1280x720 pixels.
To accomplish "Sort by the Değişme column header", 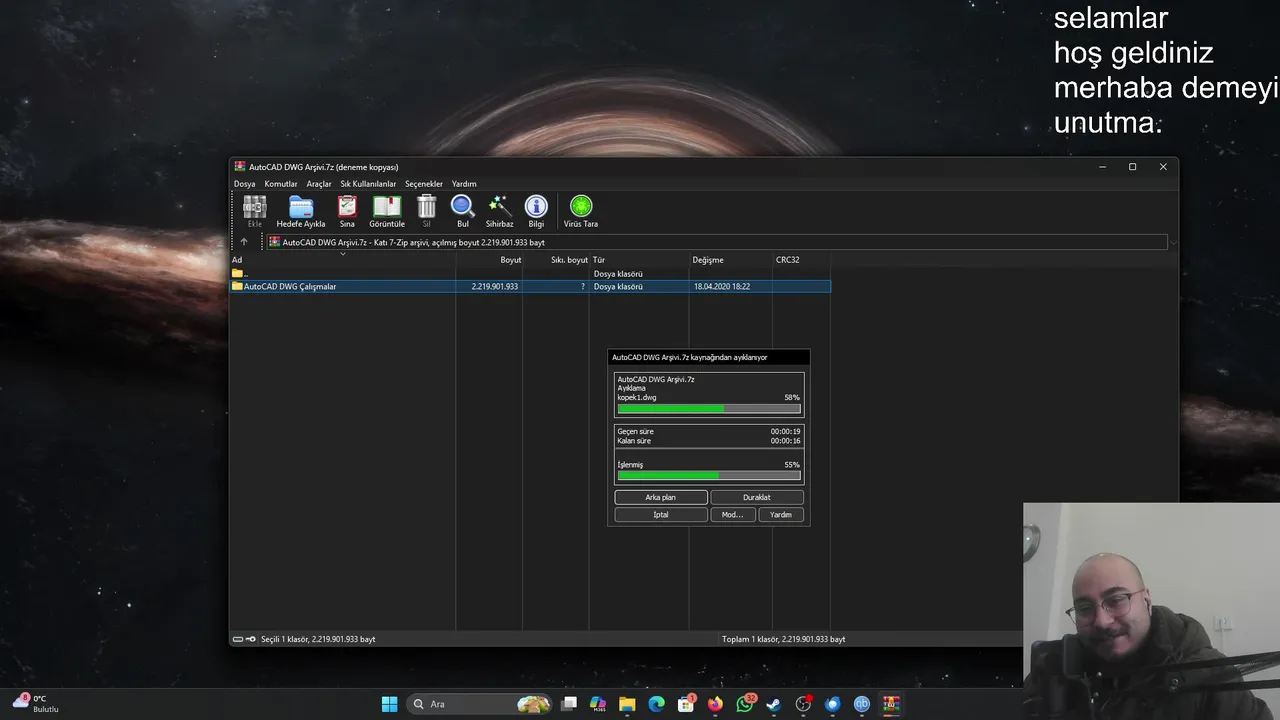I will [x=730, y=260].
